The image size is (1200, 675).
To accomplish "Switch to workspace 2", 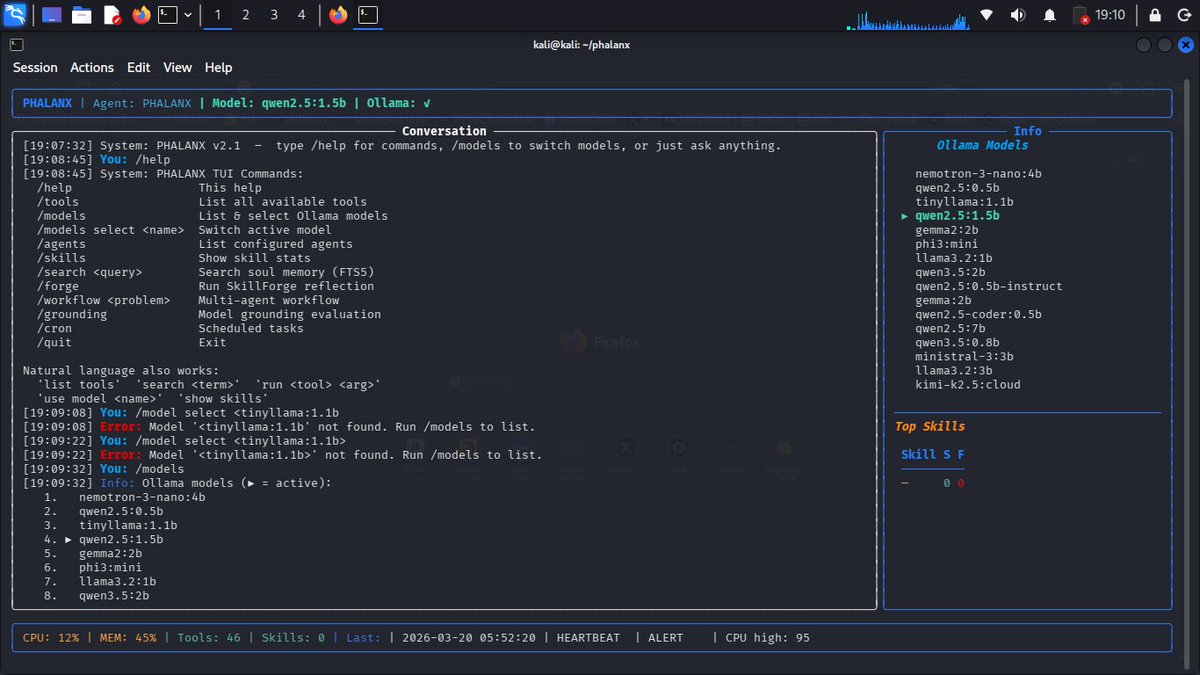I will [246, 15].
